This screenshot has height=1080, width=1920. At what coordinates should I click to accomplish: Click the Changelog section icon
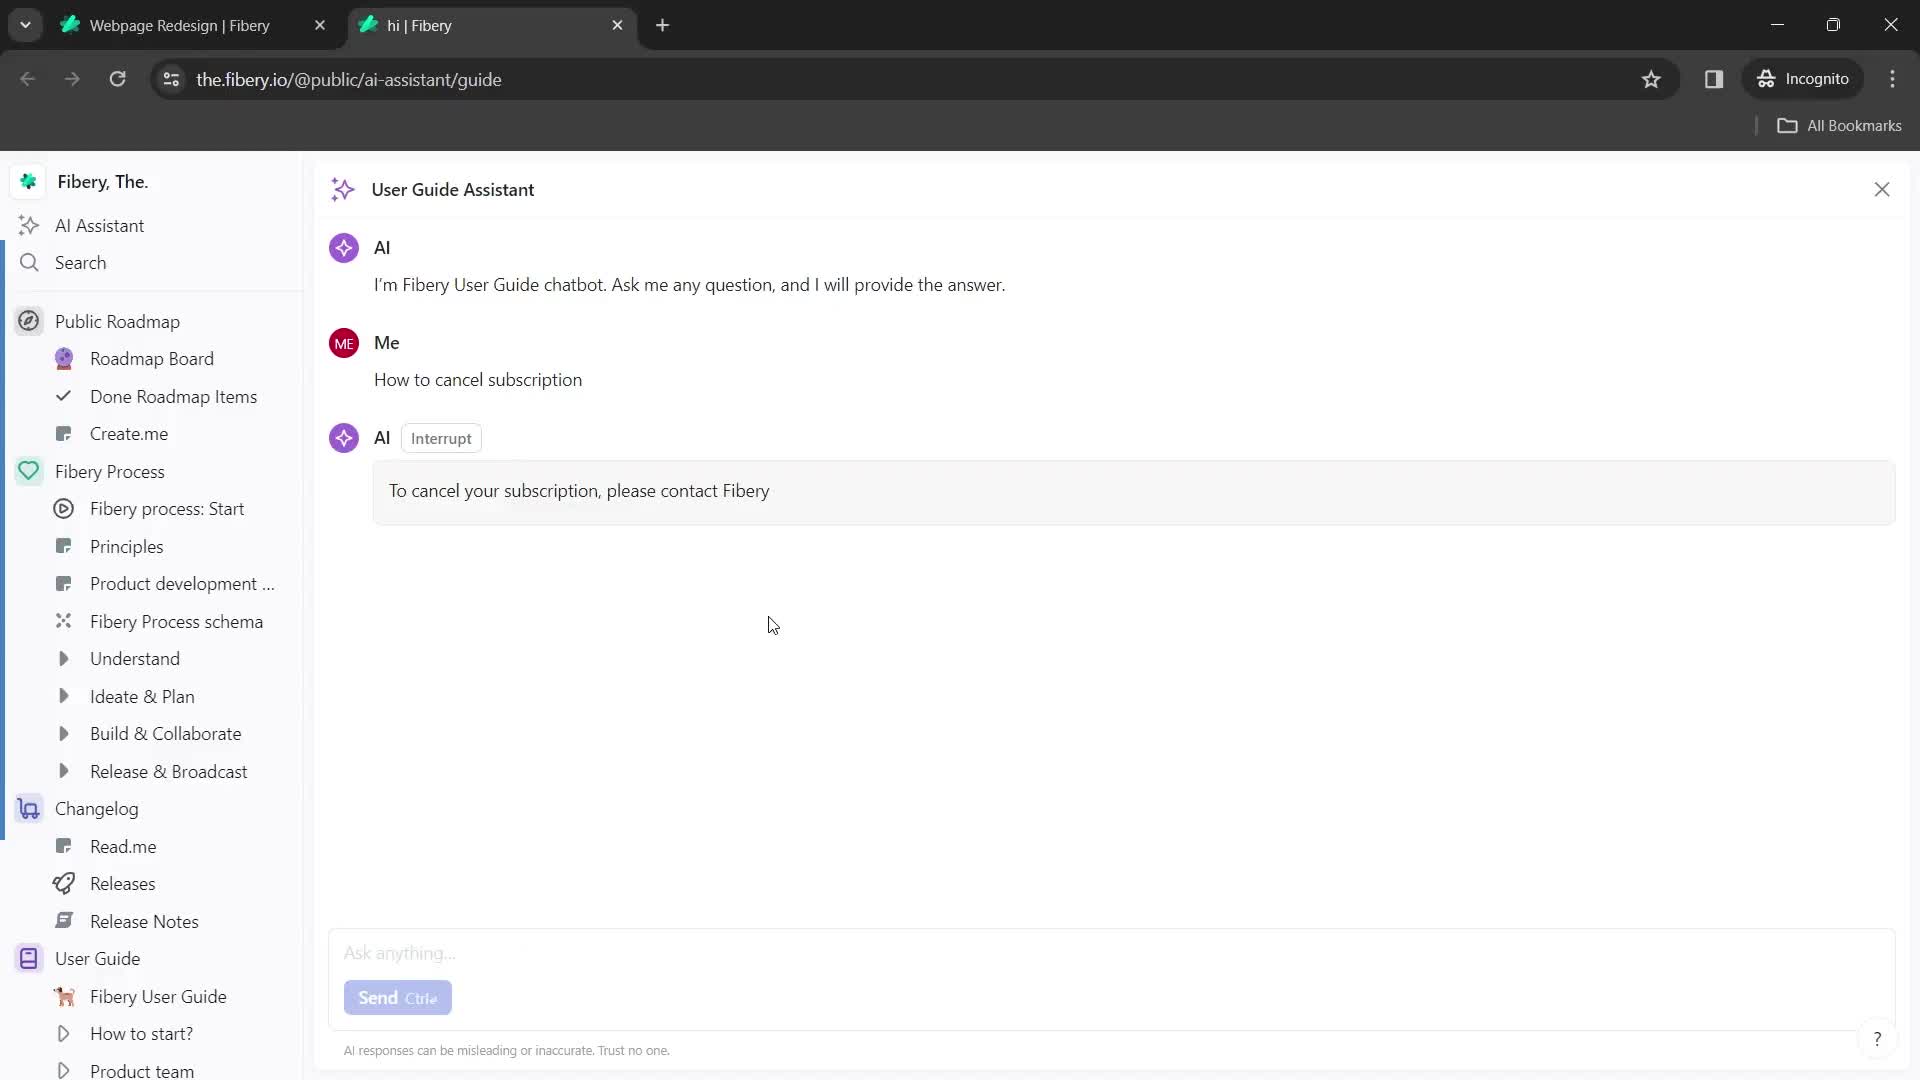pyautogui.click(x=29, y=808)
